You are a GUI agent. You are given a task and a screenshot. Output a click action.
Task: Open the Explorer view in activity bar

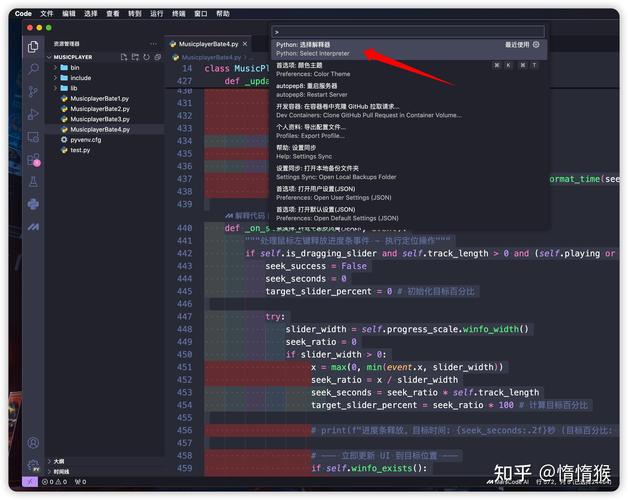(33, 47)
